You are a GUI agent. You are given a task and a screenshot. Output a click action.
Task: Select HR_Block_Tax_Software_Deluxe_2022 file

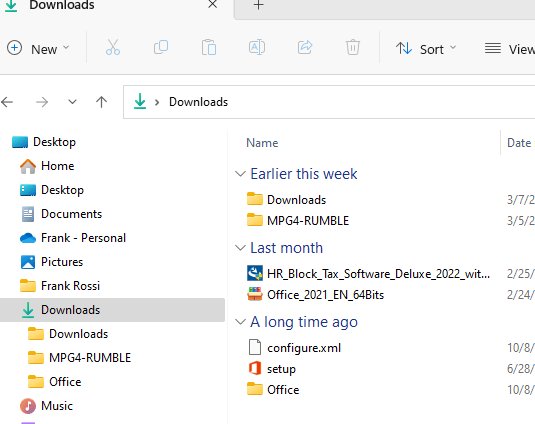tap(378, 274)
